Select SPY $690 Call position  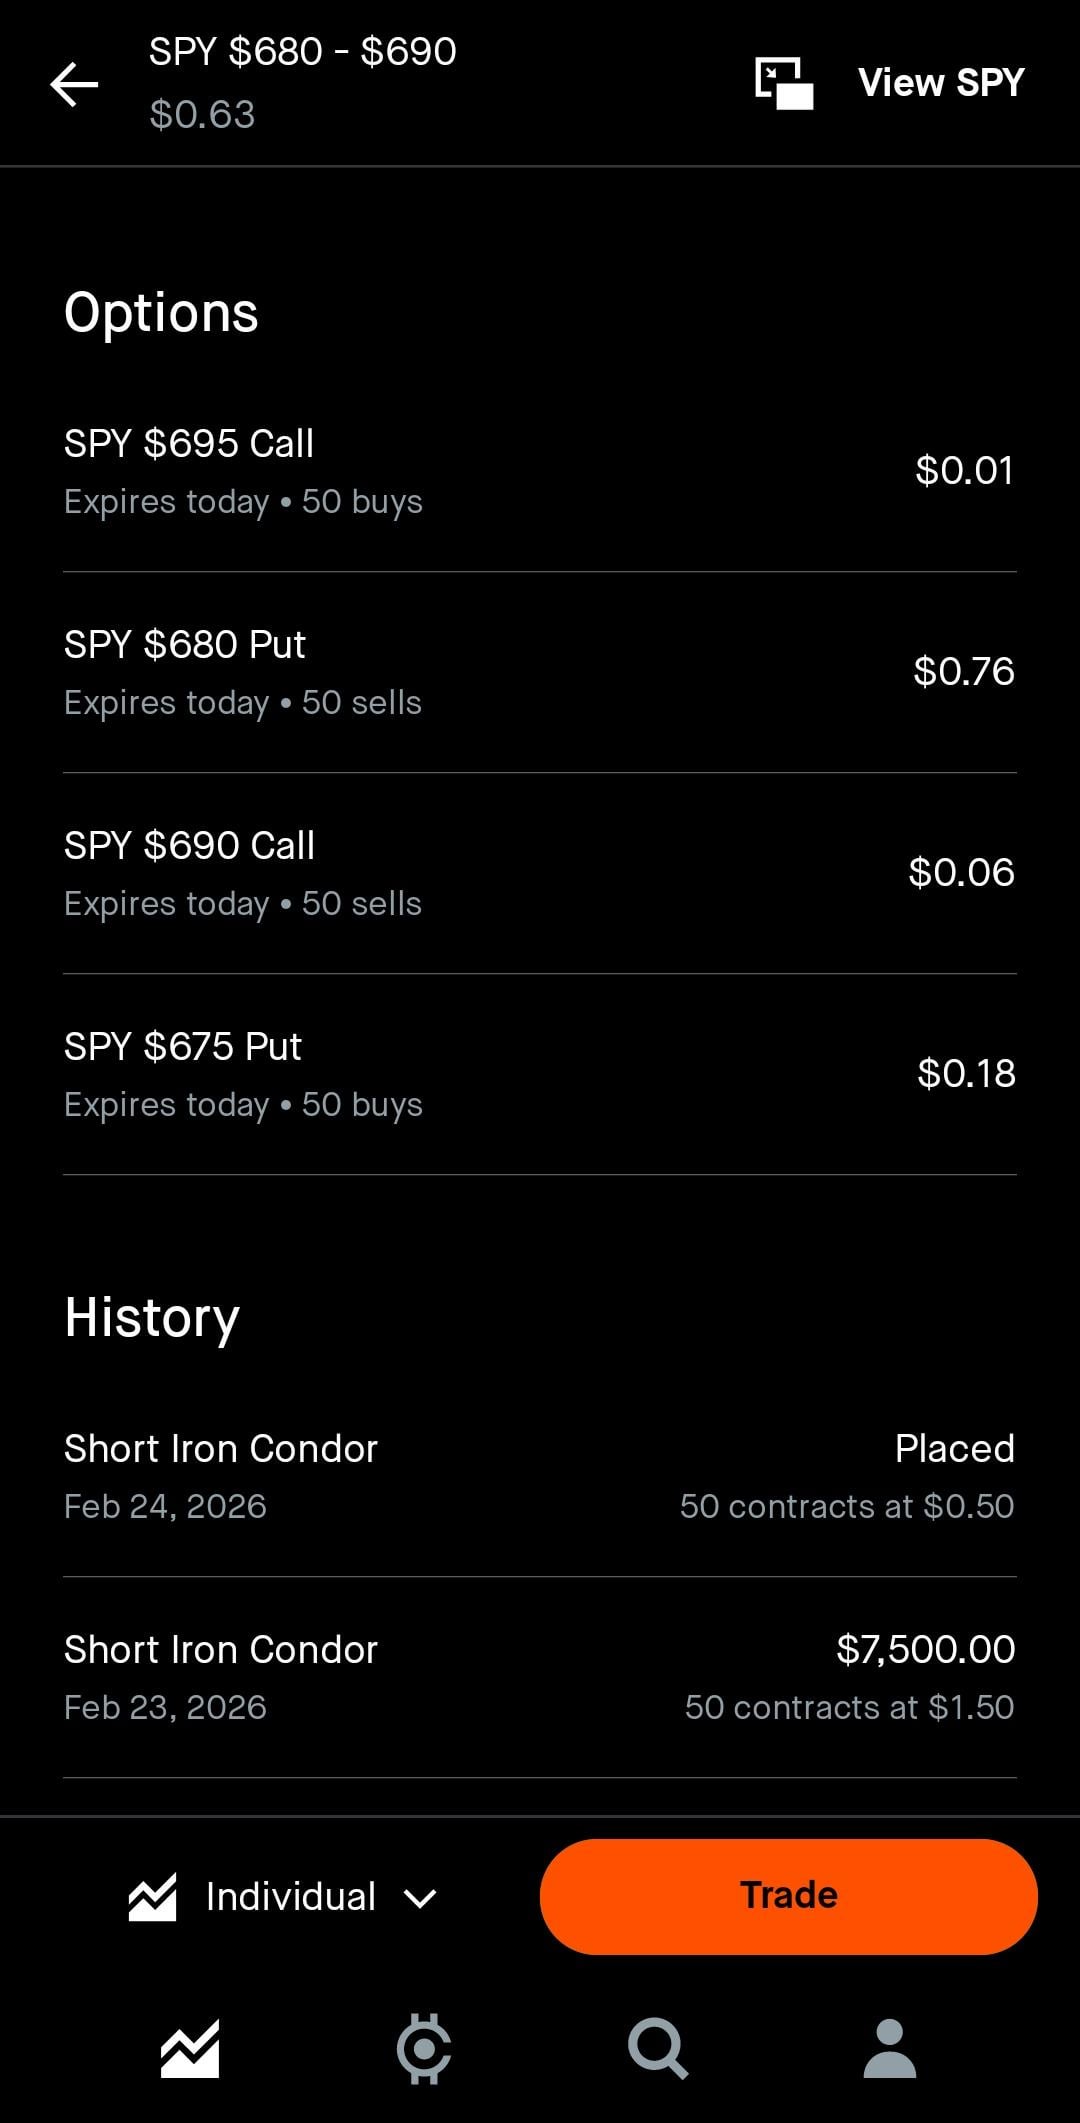[x=540, y=873]
